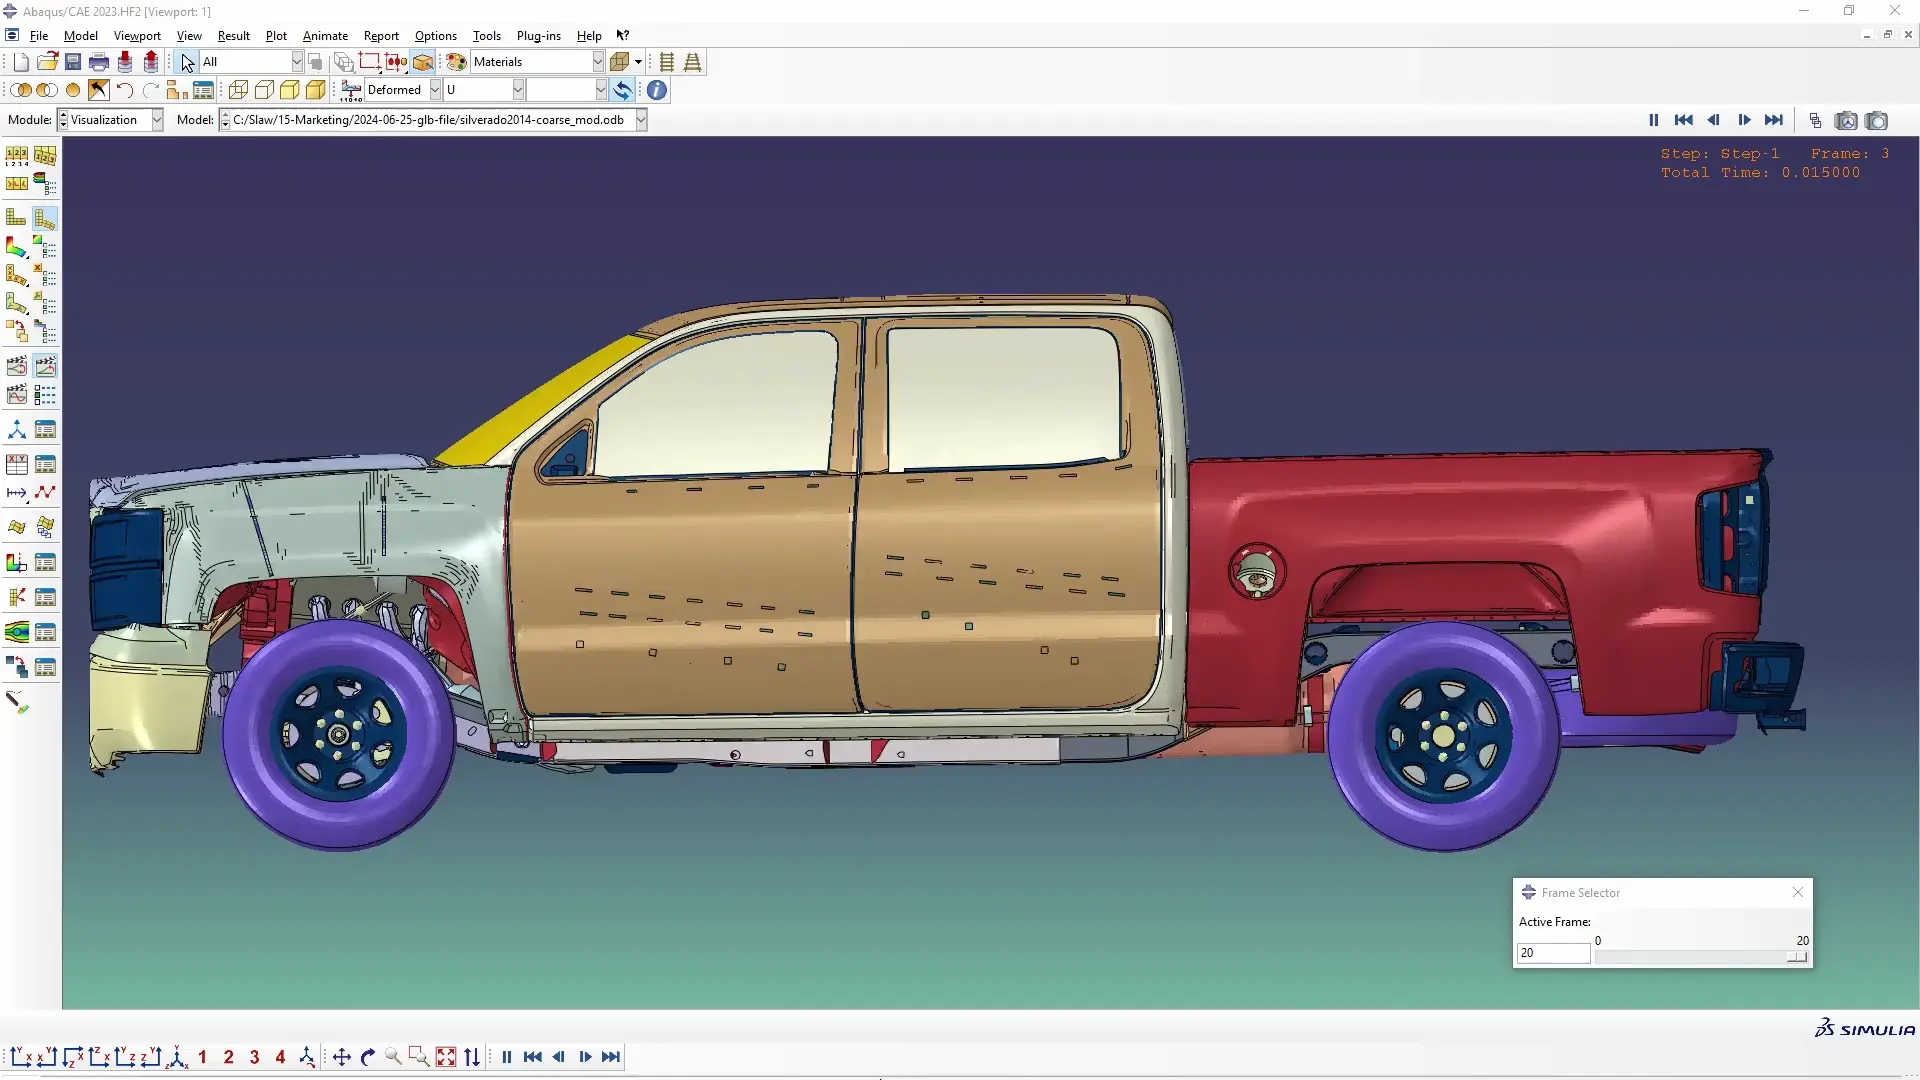Click the Active Frame value field showing 20
This screenshot has width=1920, height=1080.
[1553, 953]
